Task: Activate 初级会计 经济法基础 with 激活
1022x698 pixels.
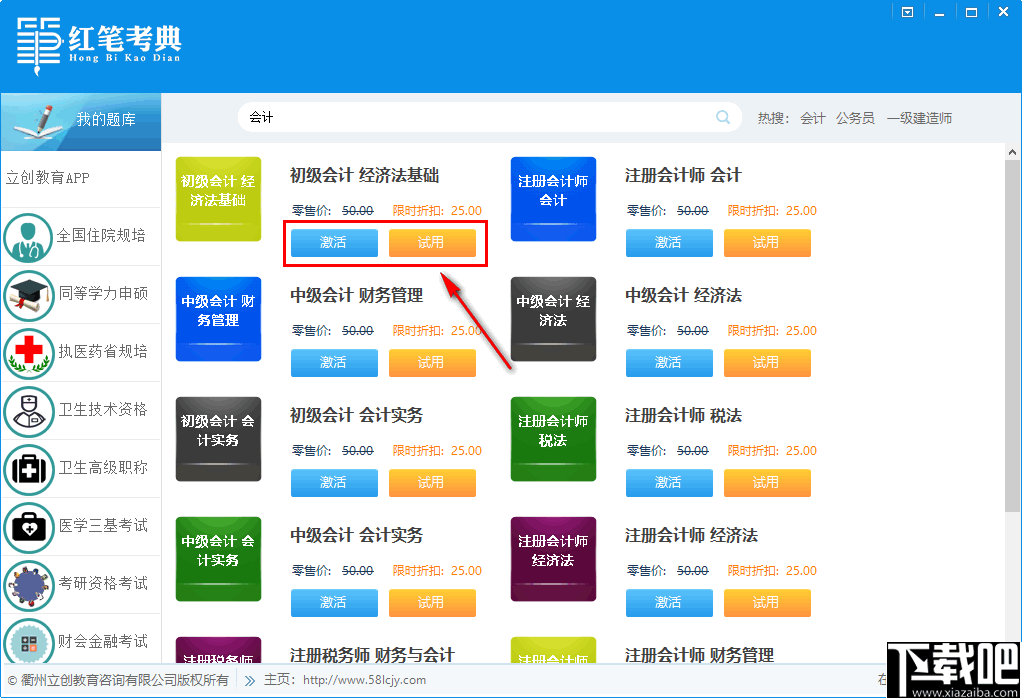Action: (334, 242)
